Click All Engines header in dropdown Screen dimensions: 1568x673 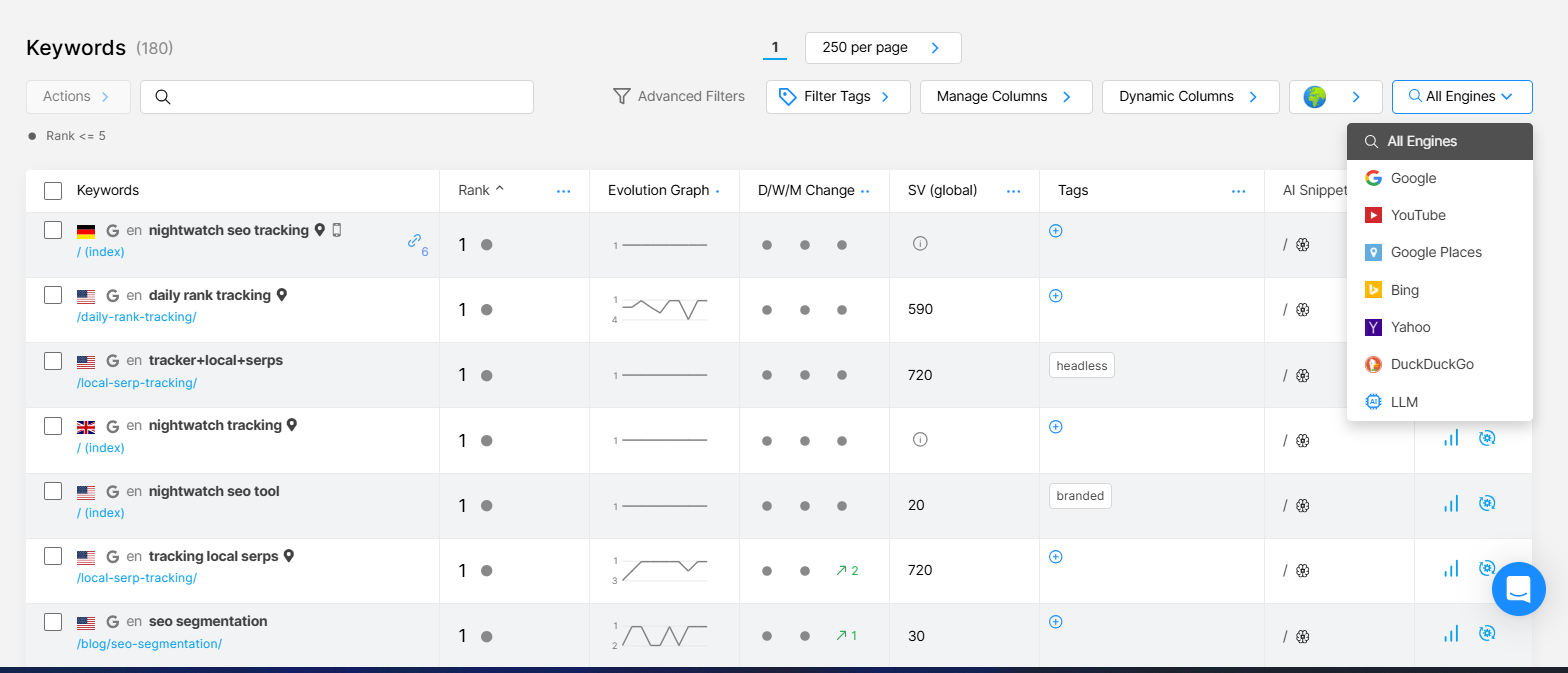click(x=1439, y=141)
